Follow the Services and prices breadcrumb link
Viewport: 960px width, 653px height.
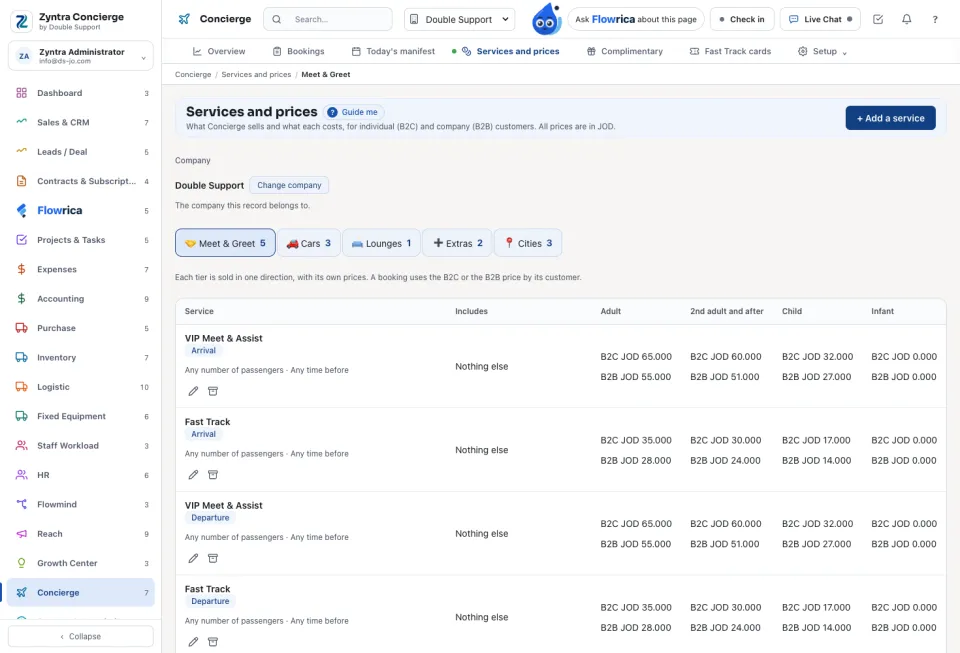[x=256, y=75]
